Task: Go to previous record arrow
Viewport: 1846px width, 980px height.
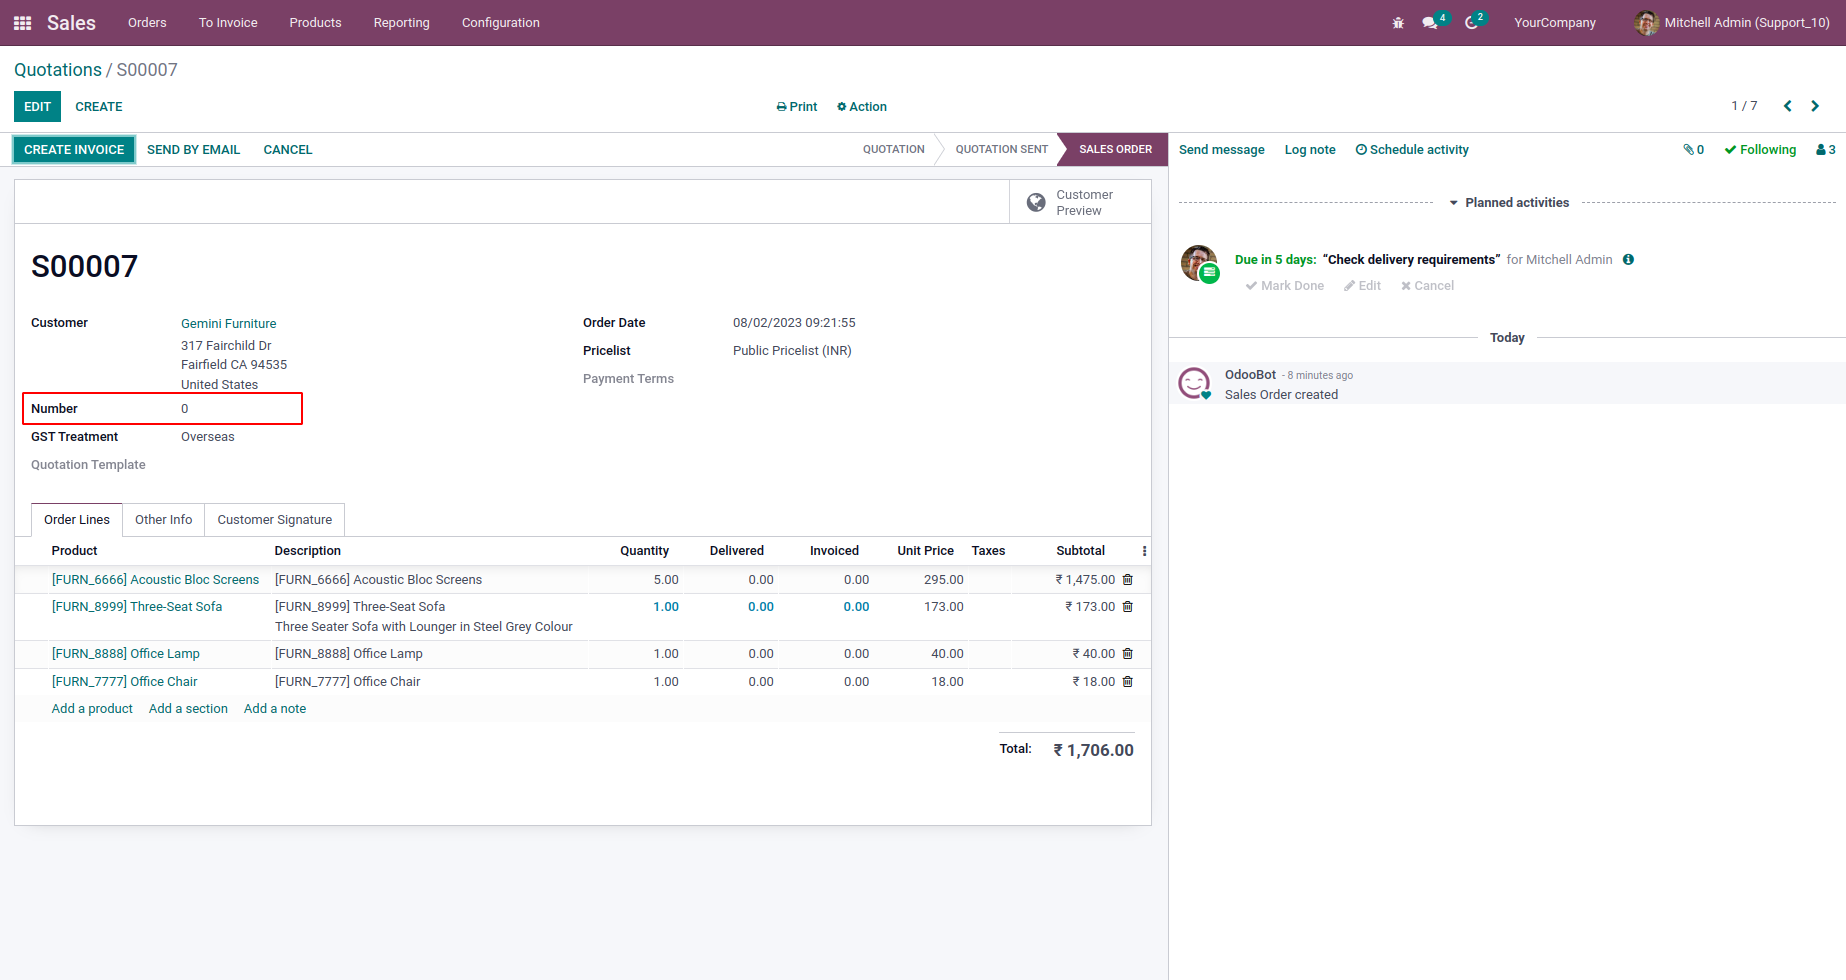Action: pyautogui.click(x=1787, y=106)
